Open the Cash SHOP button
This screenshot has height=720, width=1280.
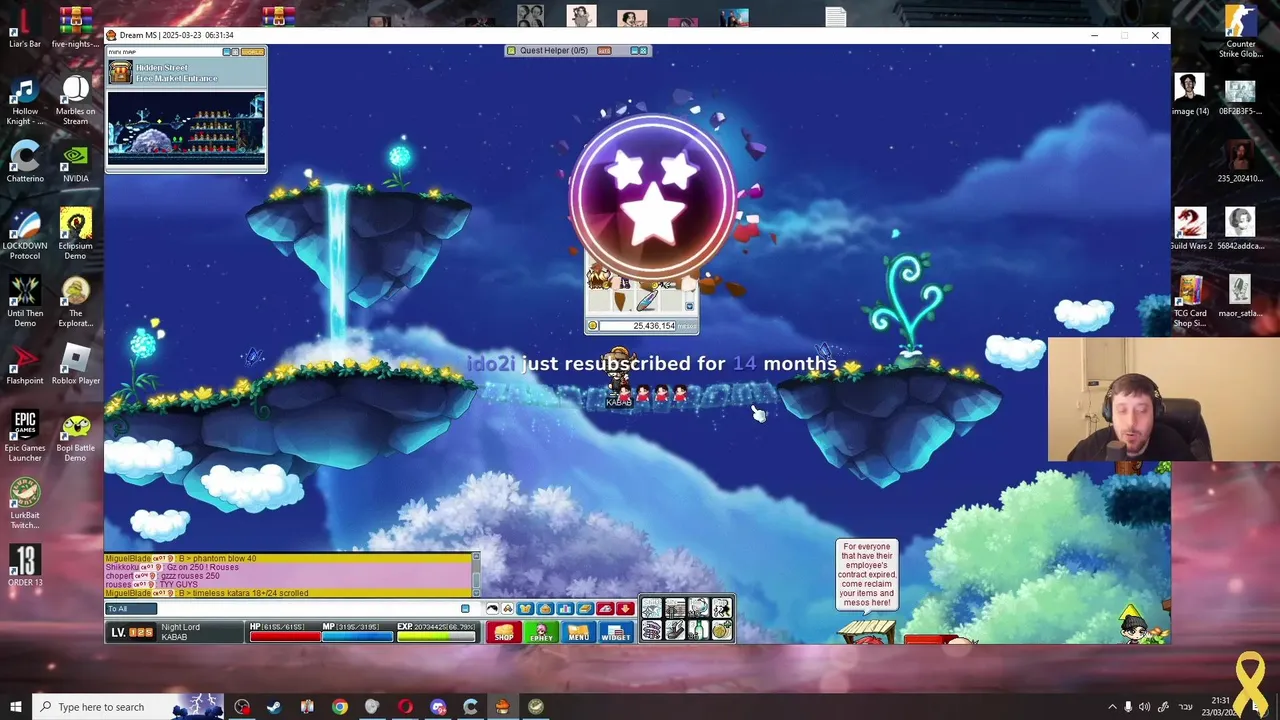pyautogui.click(x=504, y=632)
